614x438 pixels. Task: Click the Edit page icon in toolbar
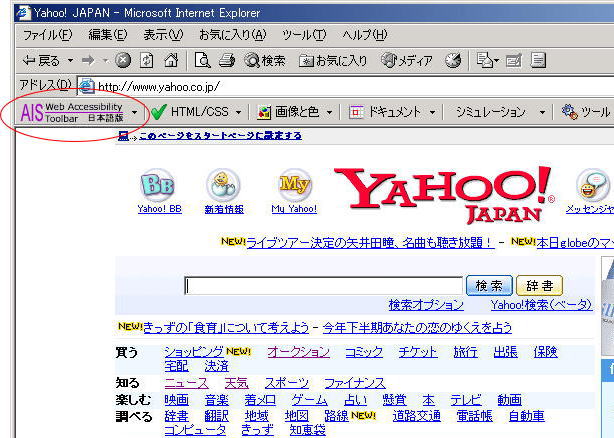(484, 60)
